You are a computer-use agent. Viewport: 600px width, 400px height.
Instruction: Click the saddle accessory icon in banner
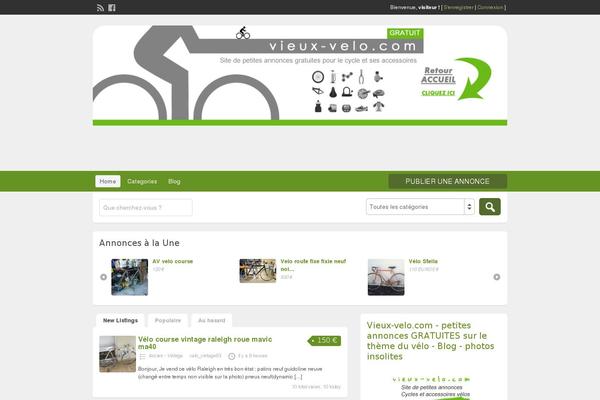pyautogui.click(x=333, y=92)
